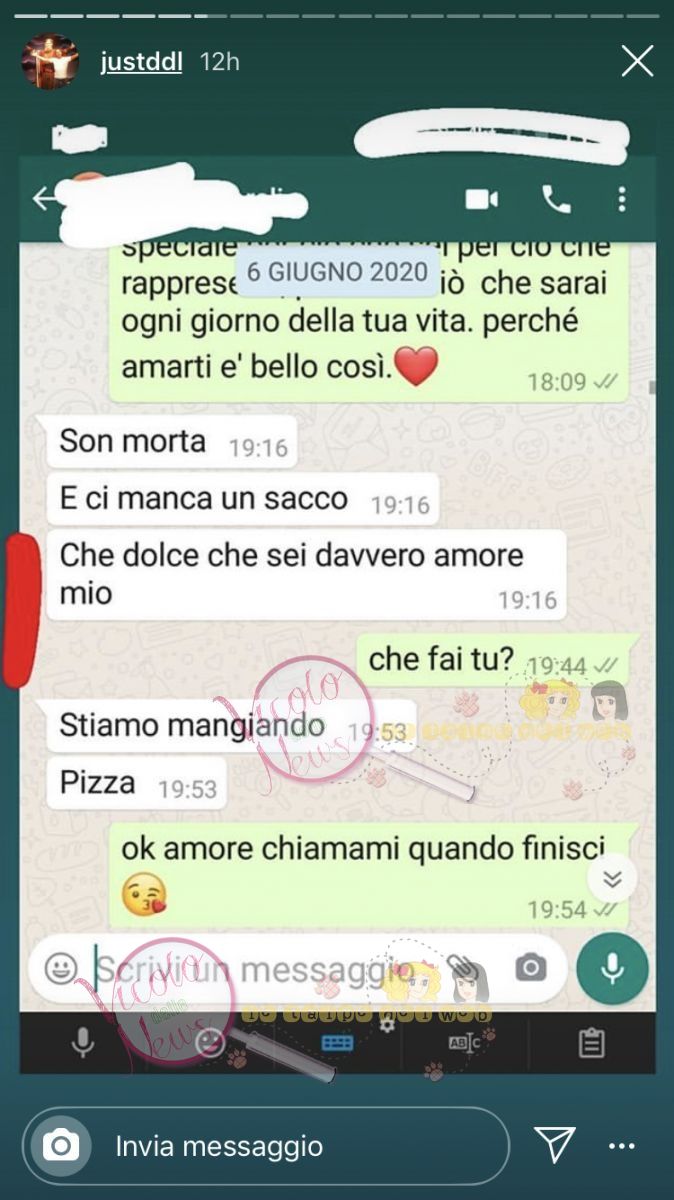Tap the keyboard clipboard icon
674x1200 pixels.
point(591,1043)
